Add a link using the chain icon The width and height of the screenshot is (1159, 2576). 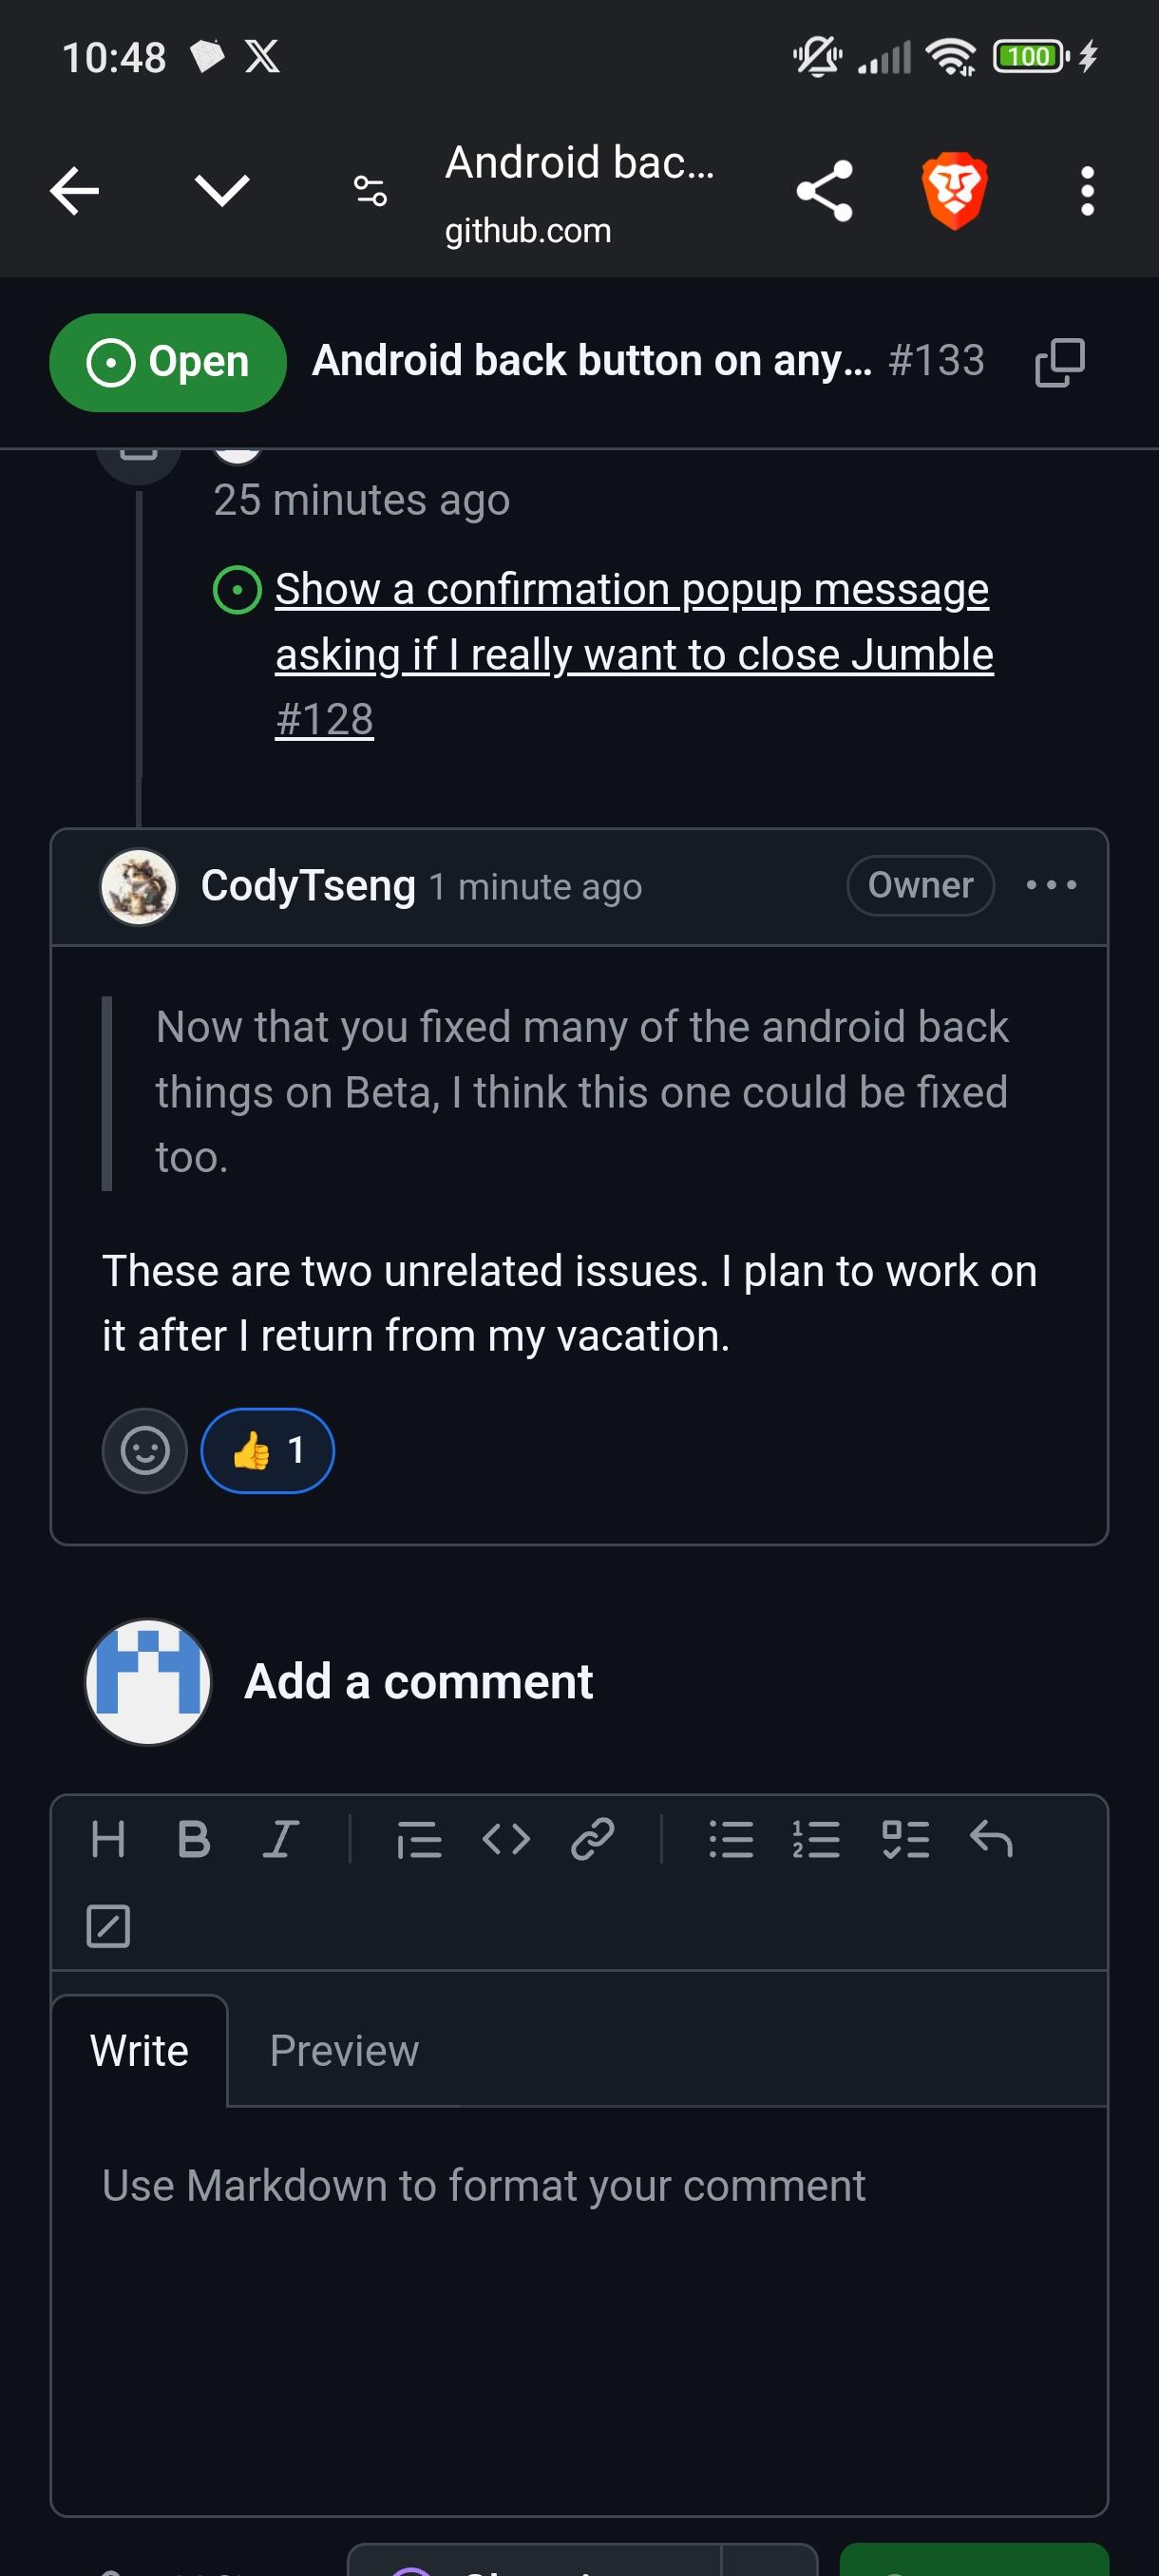(x=592, y=1839)
